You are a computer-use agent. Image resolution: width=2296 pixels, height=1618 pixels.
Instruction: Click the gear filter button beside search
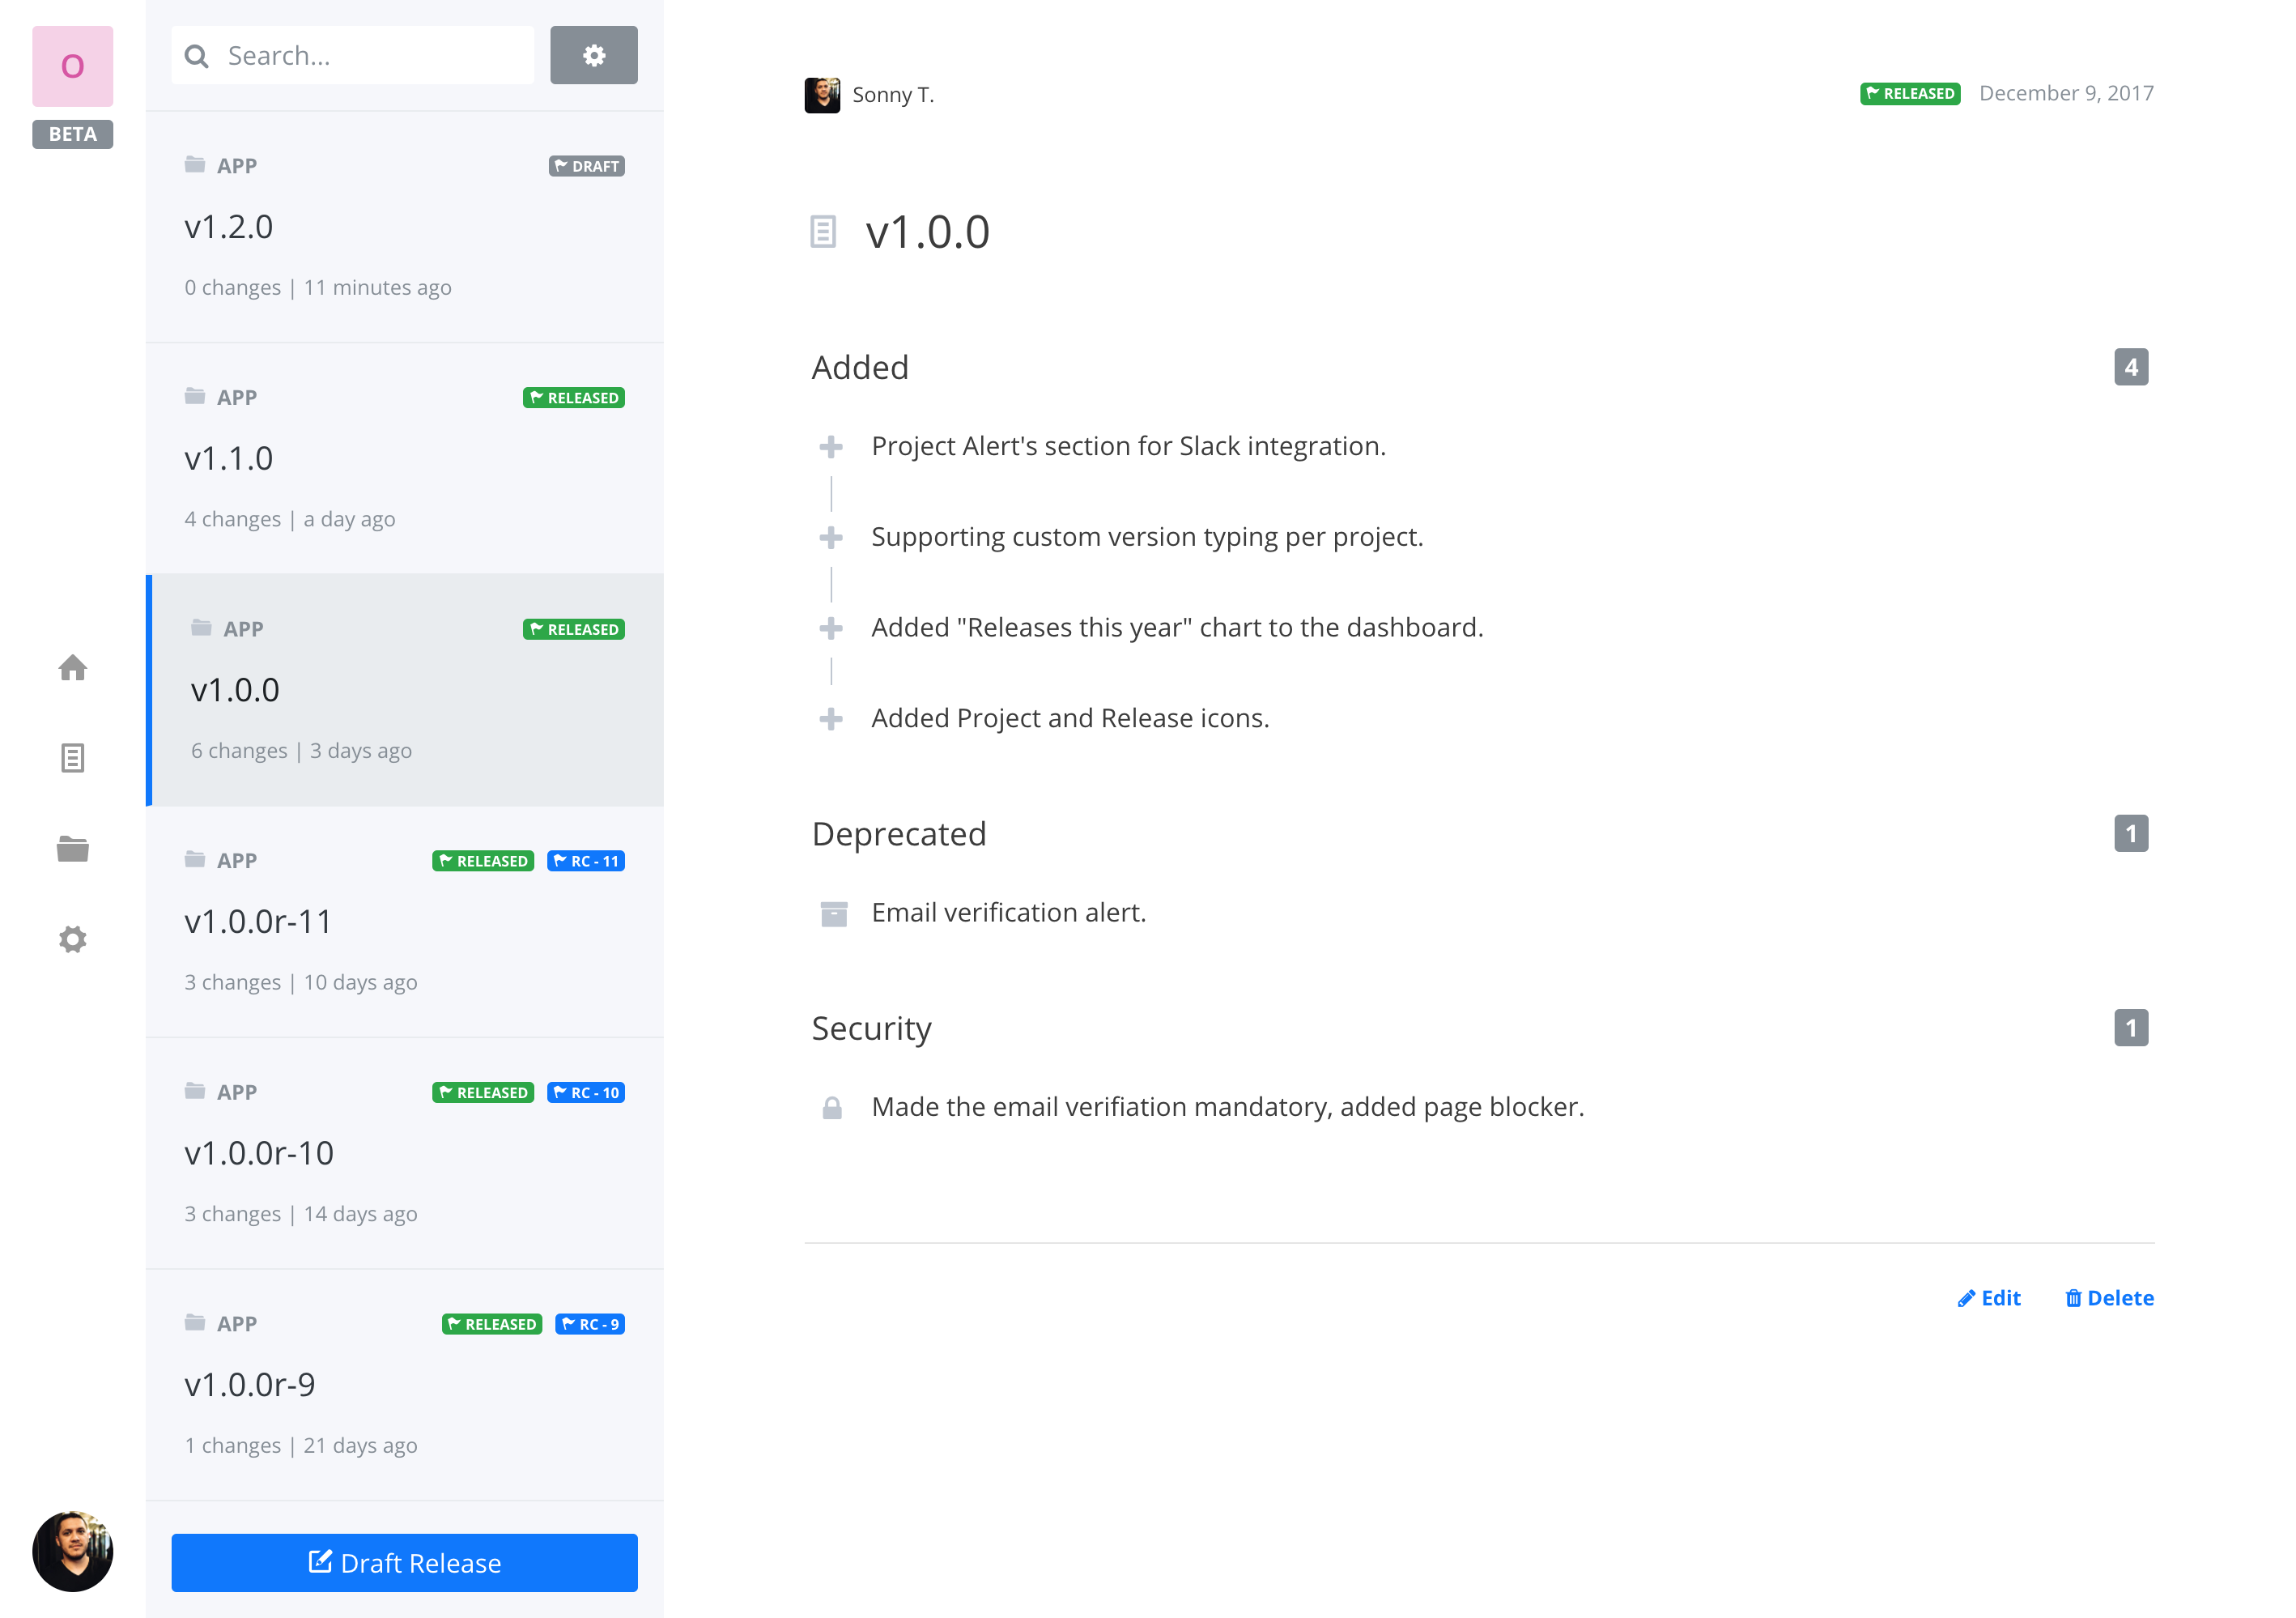click(x=593, y=55)
